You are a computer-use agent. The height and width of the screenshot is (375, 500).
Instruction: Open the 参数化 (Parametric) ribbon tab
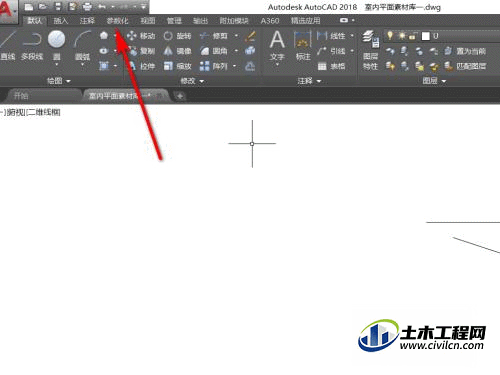point(117,21)
